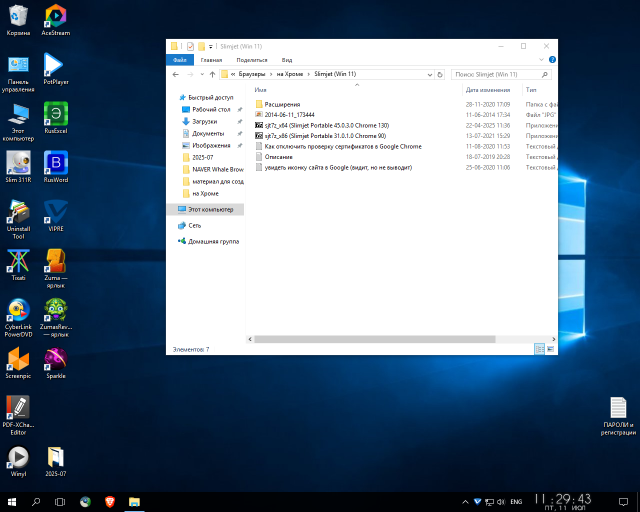
Task: Click the Explorer help question mark icon
Action: 552,60
